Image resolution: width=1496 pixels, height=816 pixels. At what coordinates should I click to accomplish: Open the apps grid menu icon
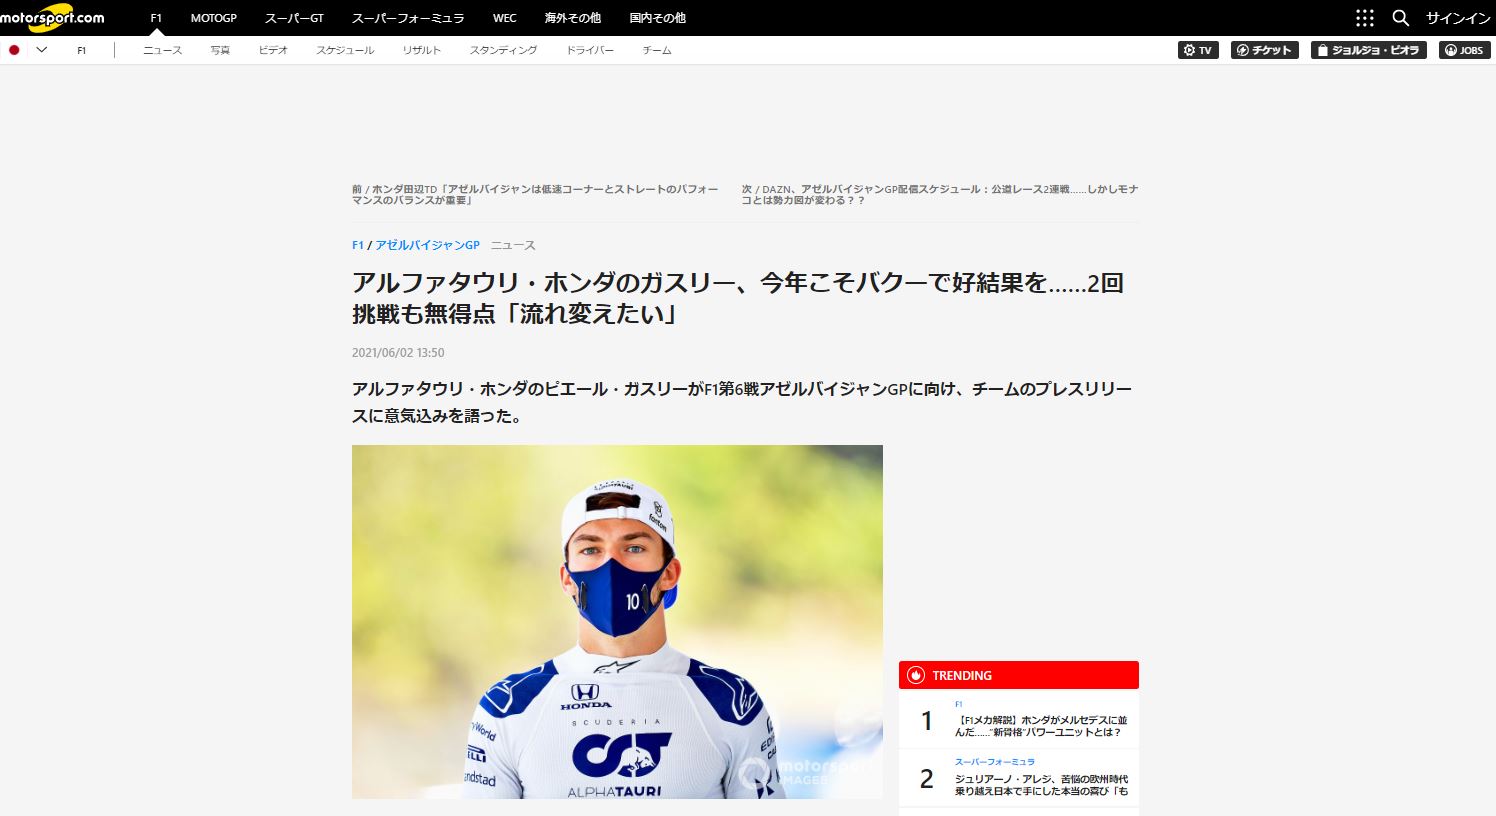tap(1365, 18)
